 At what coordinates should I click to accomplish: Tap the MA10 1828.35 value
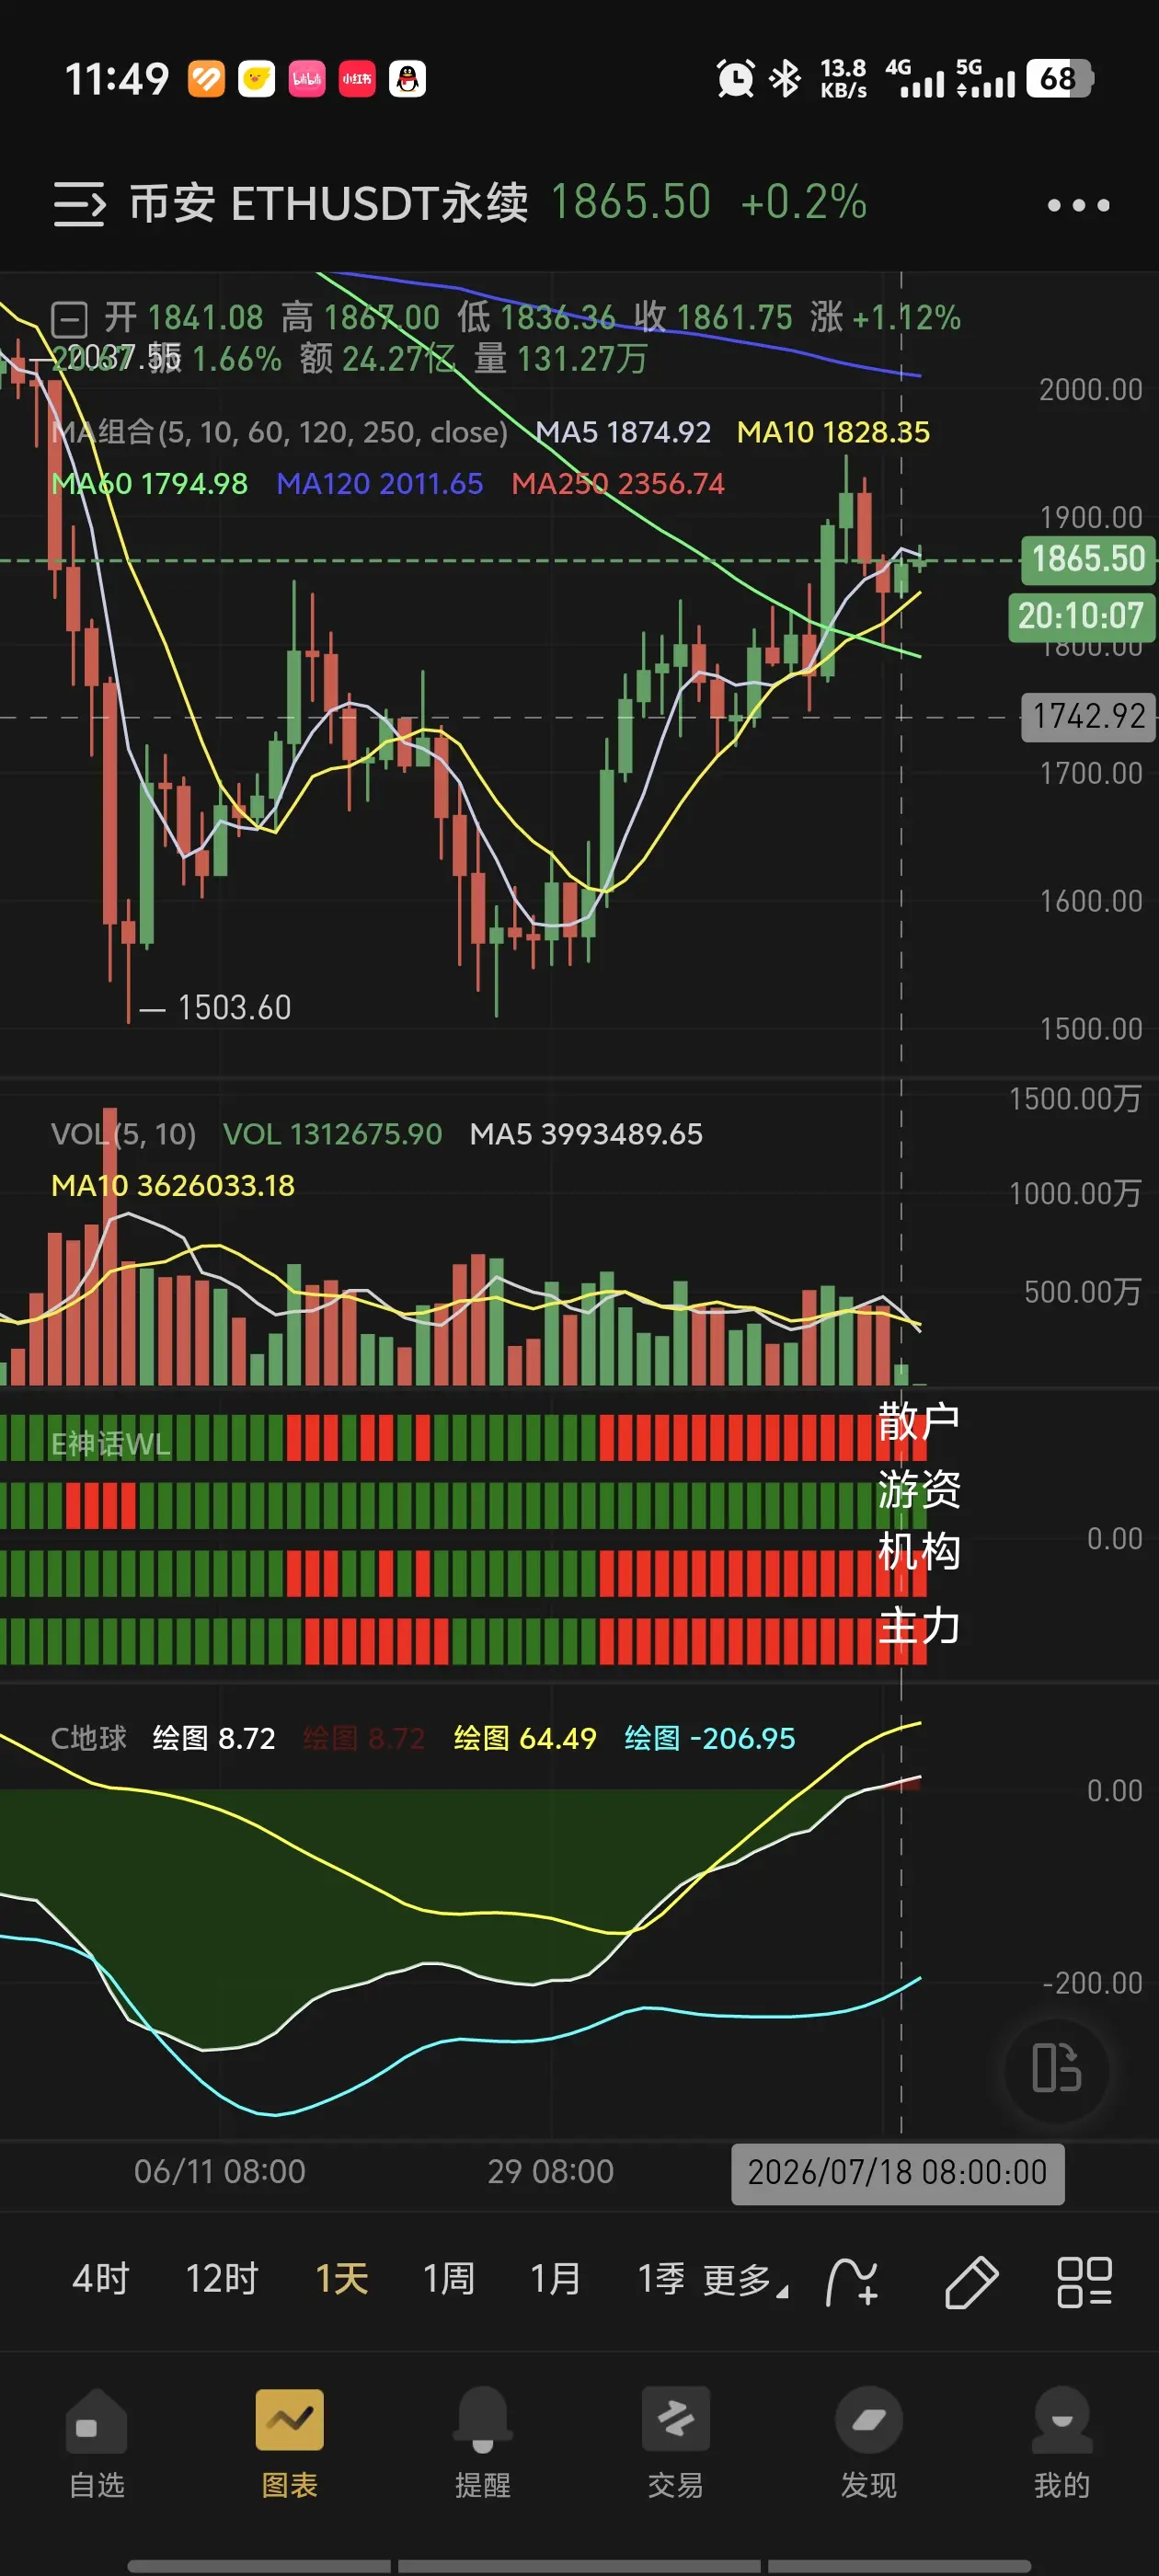point(833,432)
